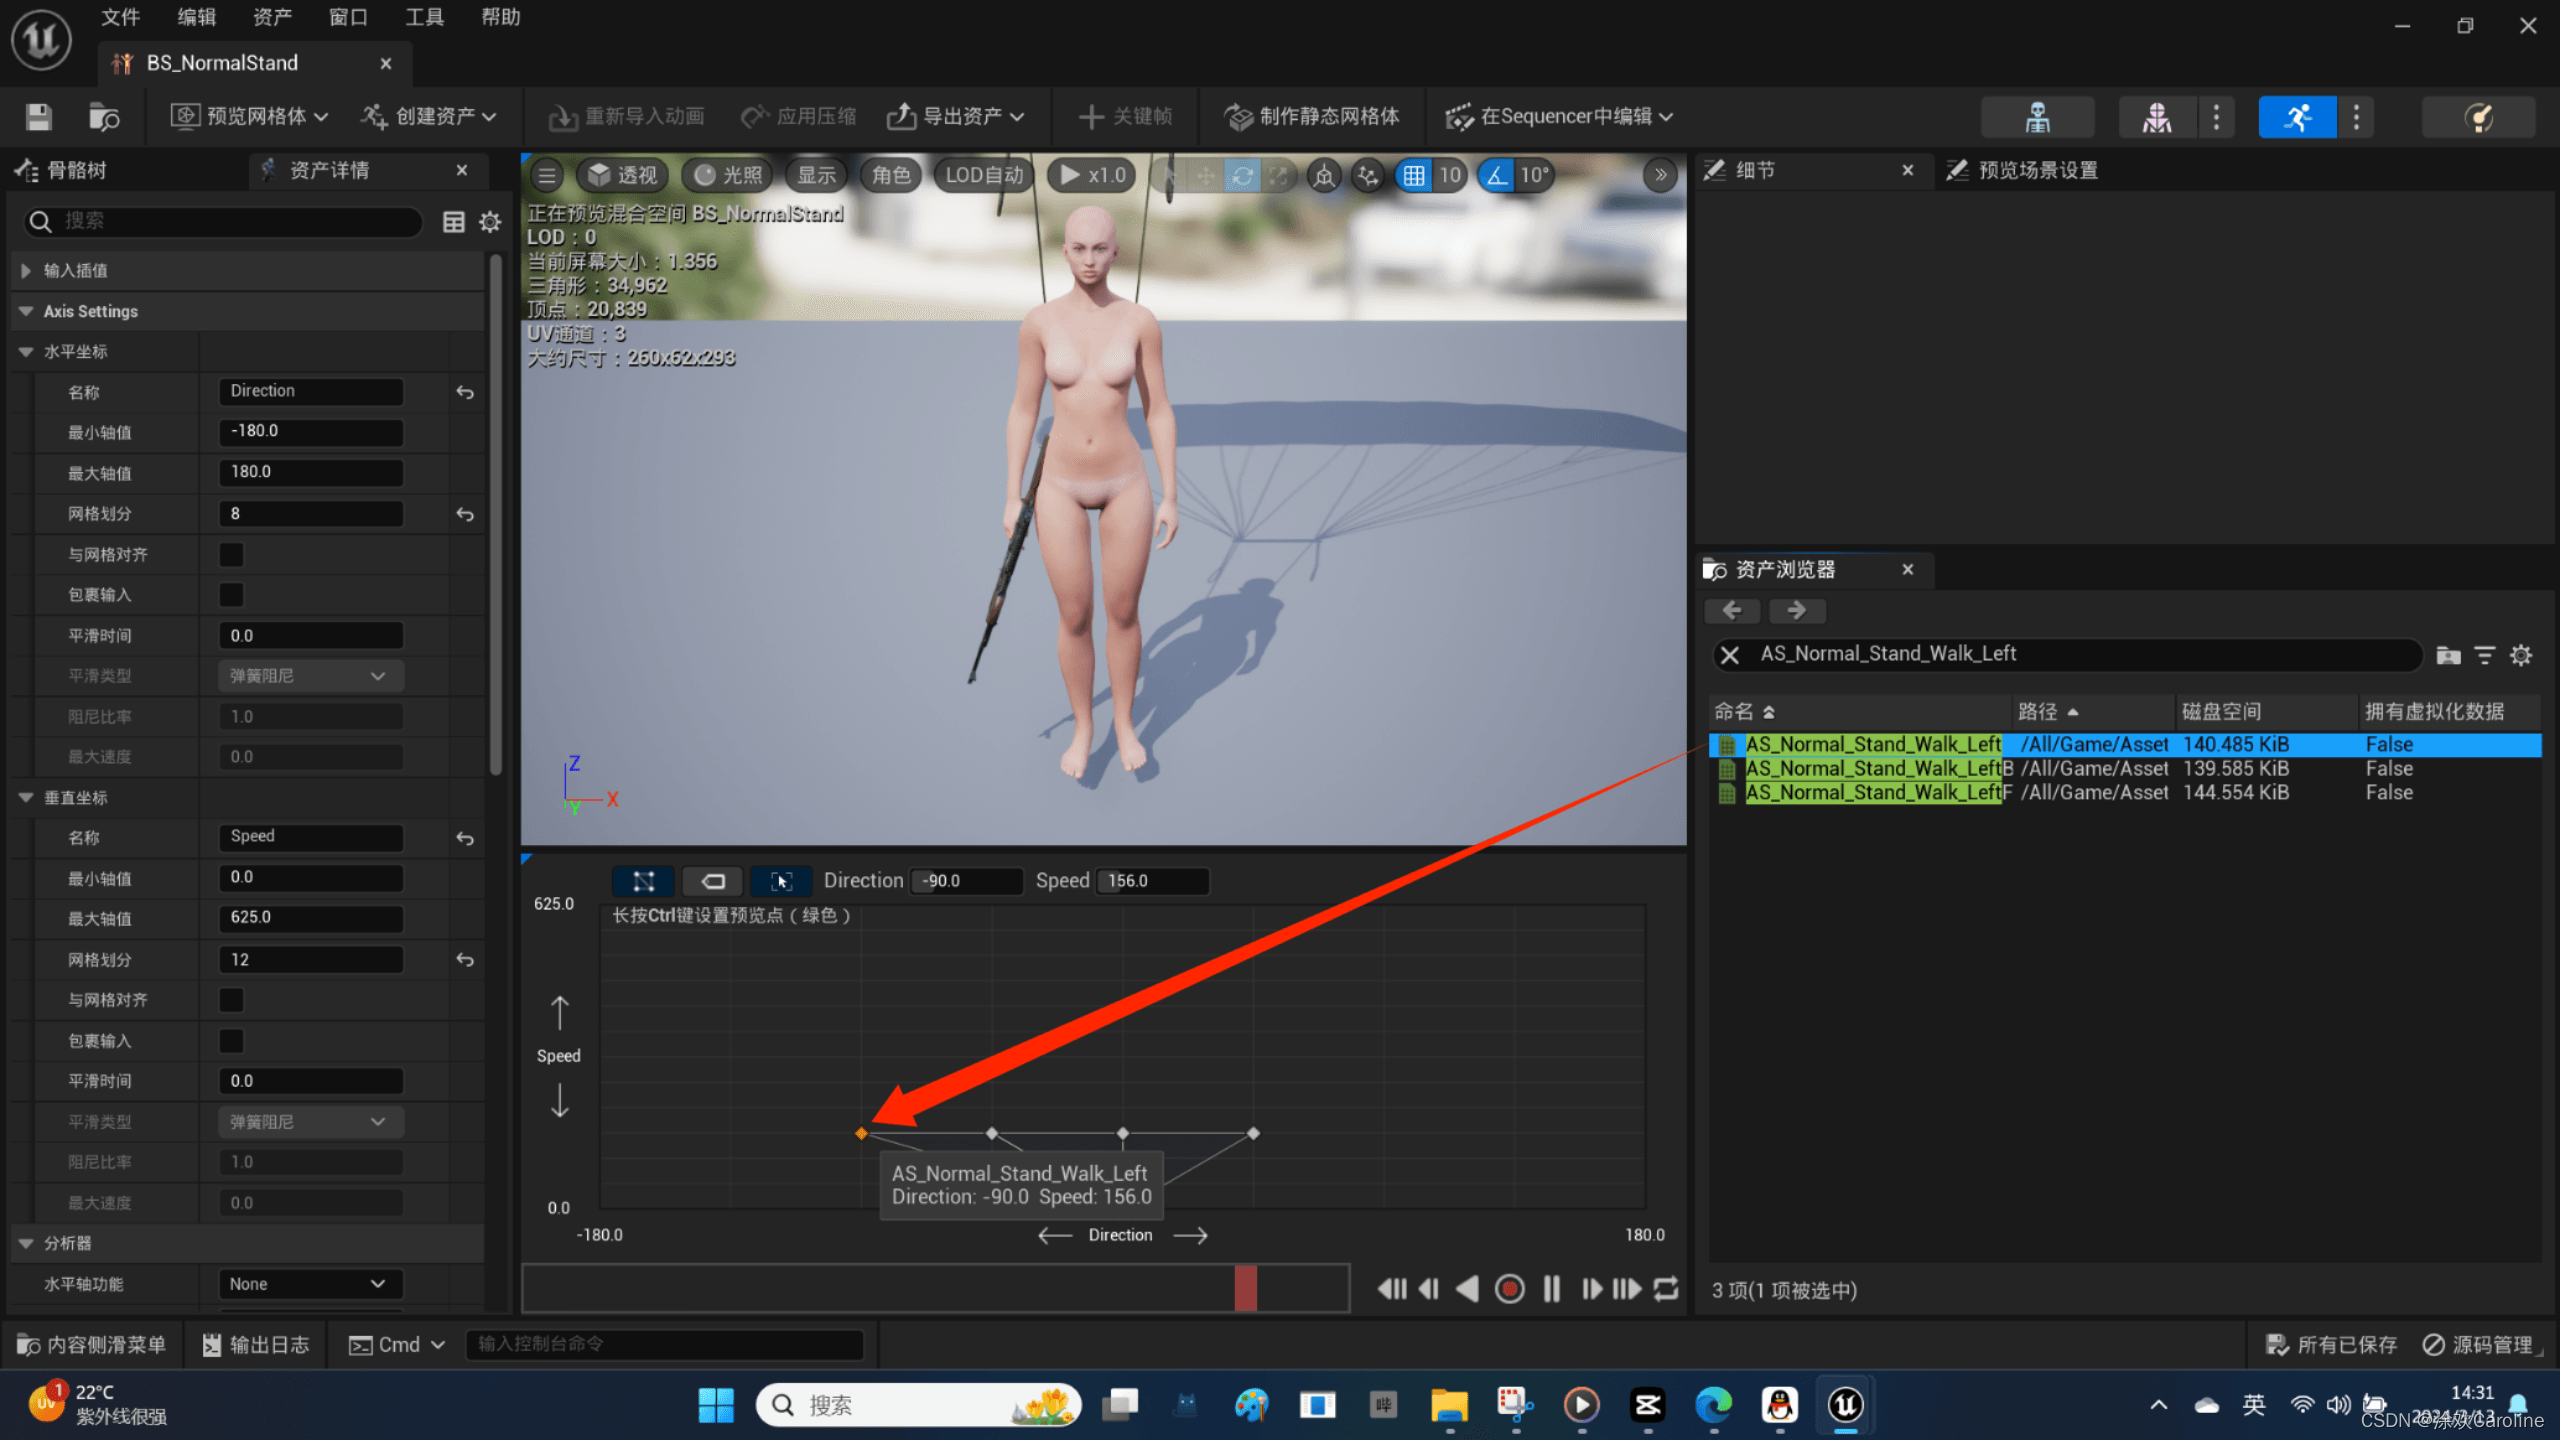Open the 资产 menu
This screenshot has height=1440, width=2560.
coord(272,17)
